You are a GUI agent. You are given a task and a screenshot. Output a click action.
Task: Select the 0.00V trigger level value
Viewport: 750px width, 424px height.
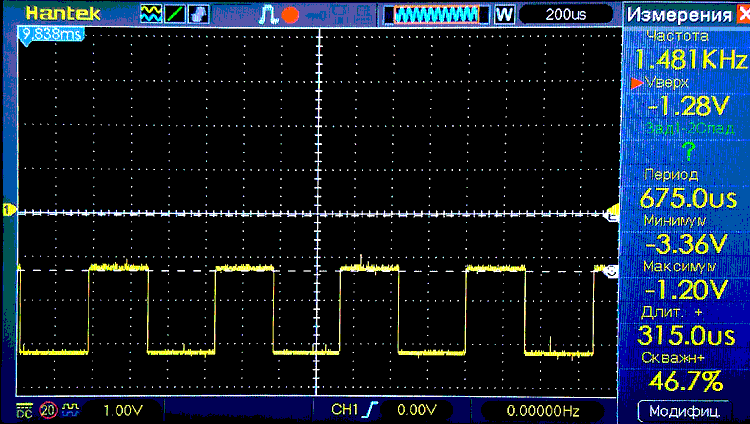(417, 410)
